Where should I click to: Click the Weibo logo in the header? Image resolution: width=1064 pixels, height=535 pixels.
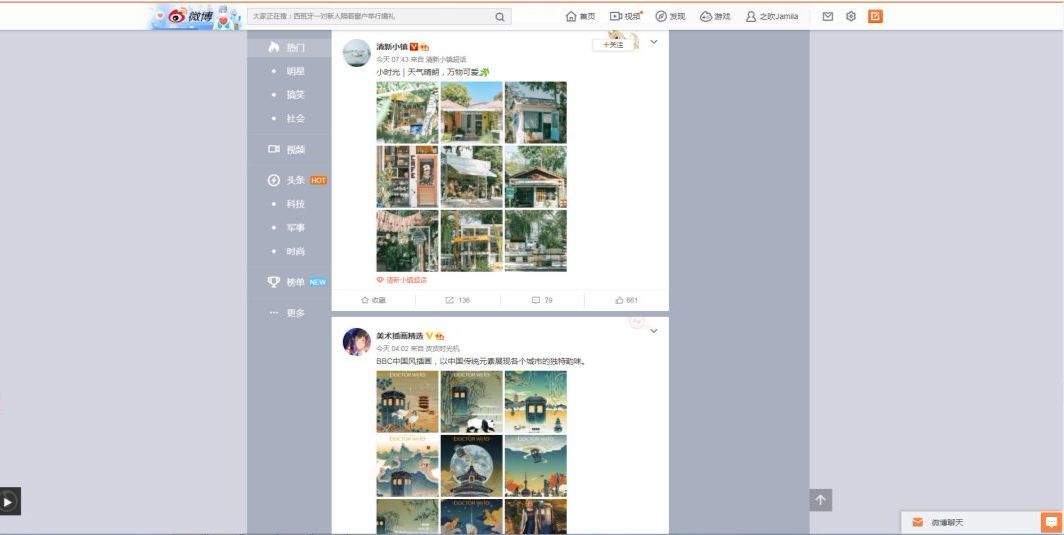[191, 16]
